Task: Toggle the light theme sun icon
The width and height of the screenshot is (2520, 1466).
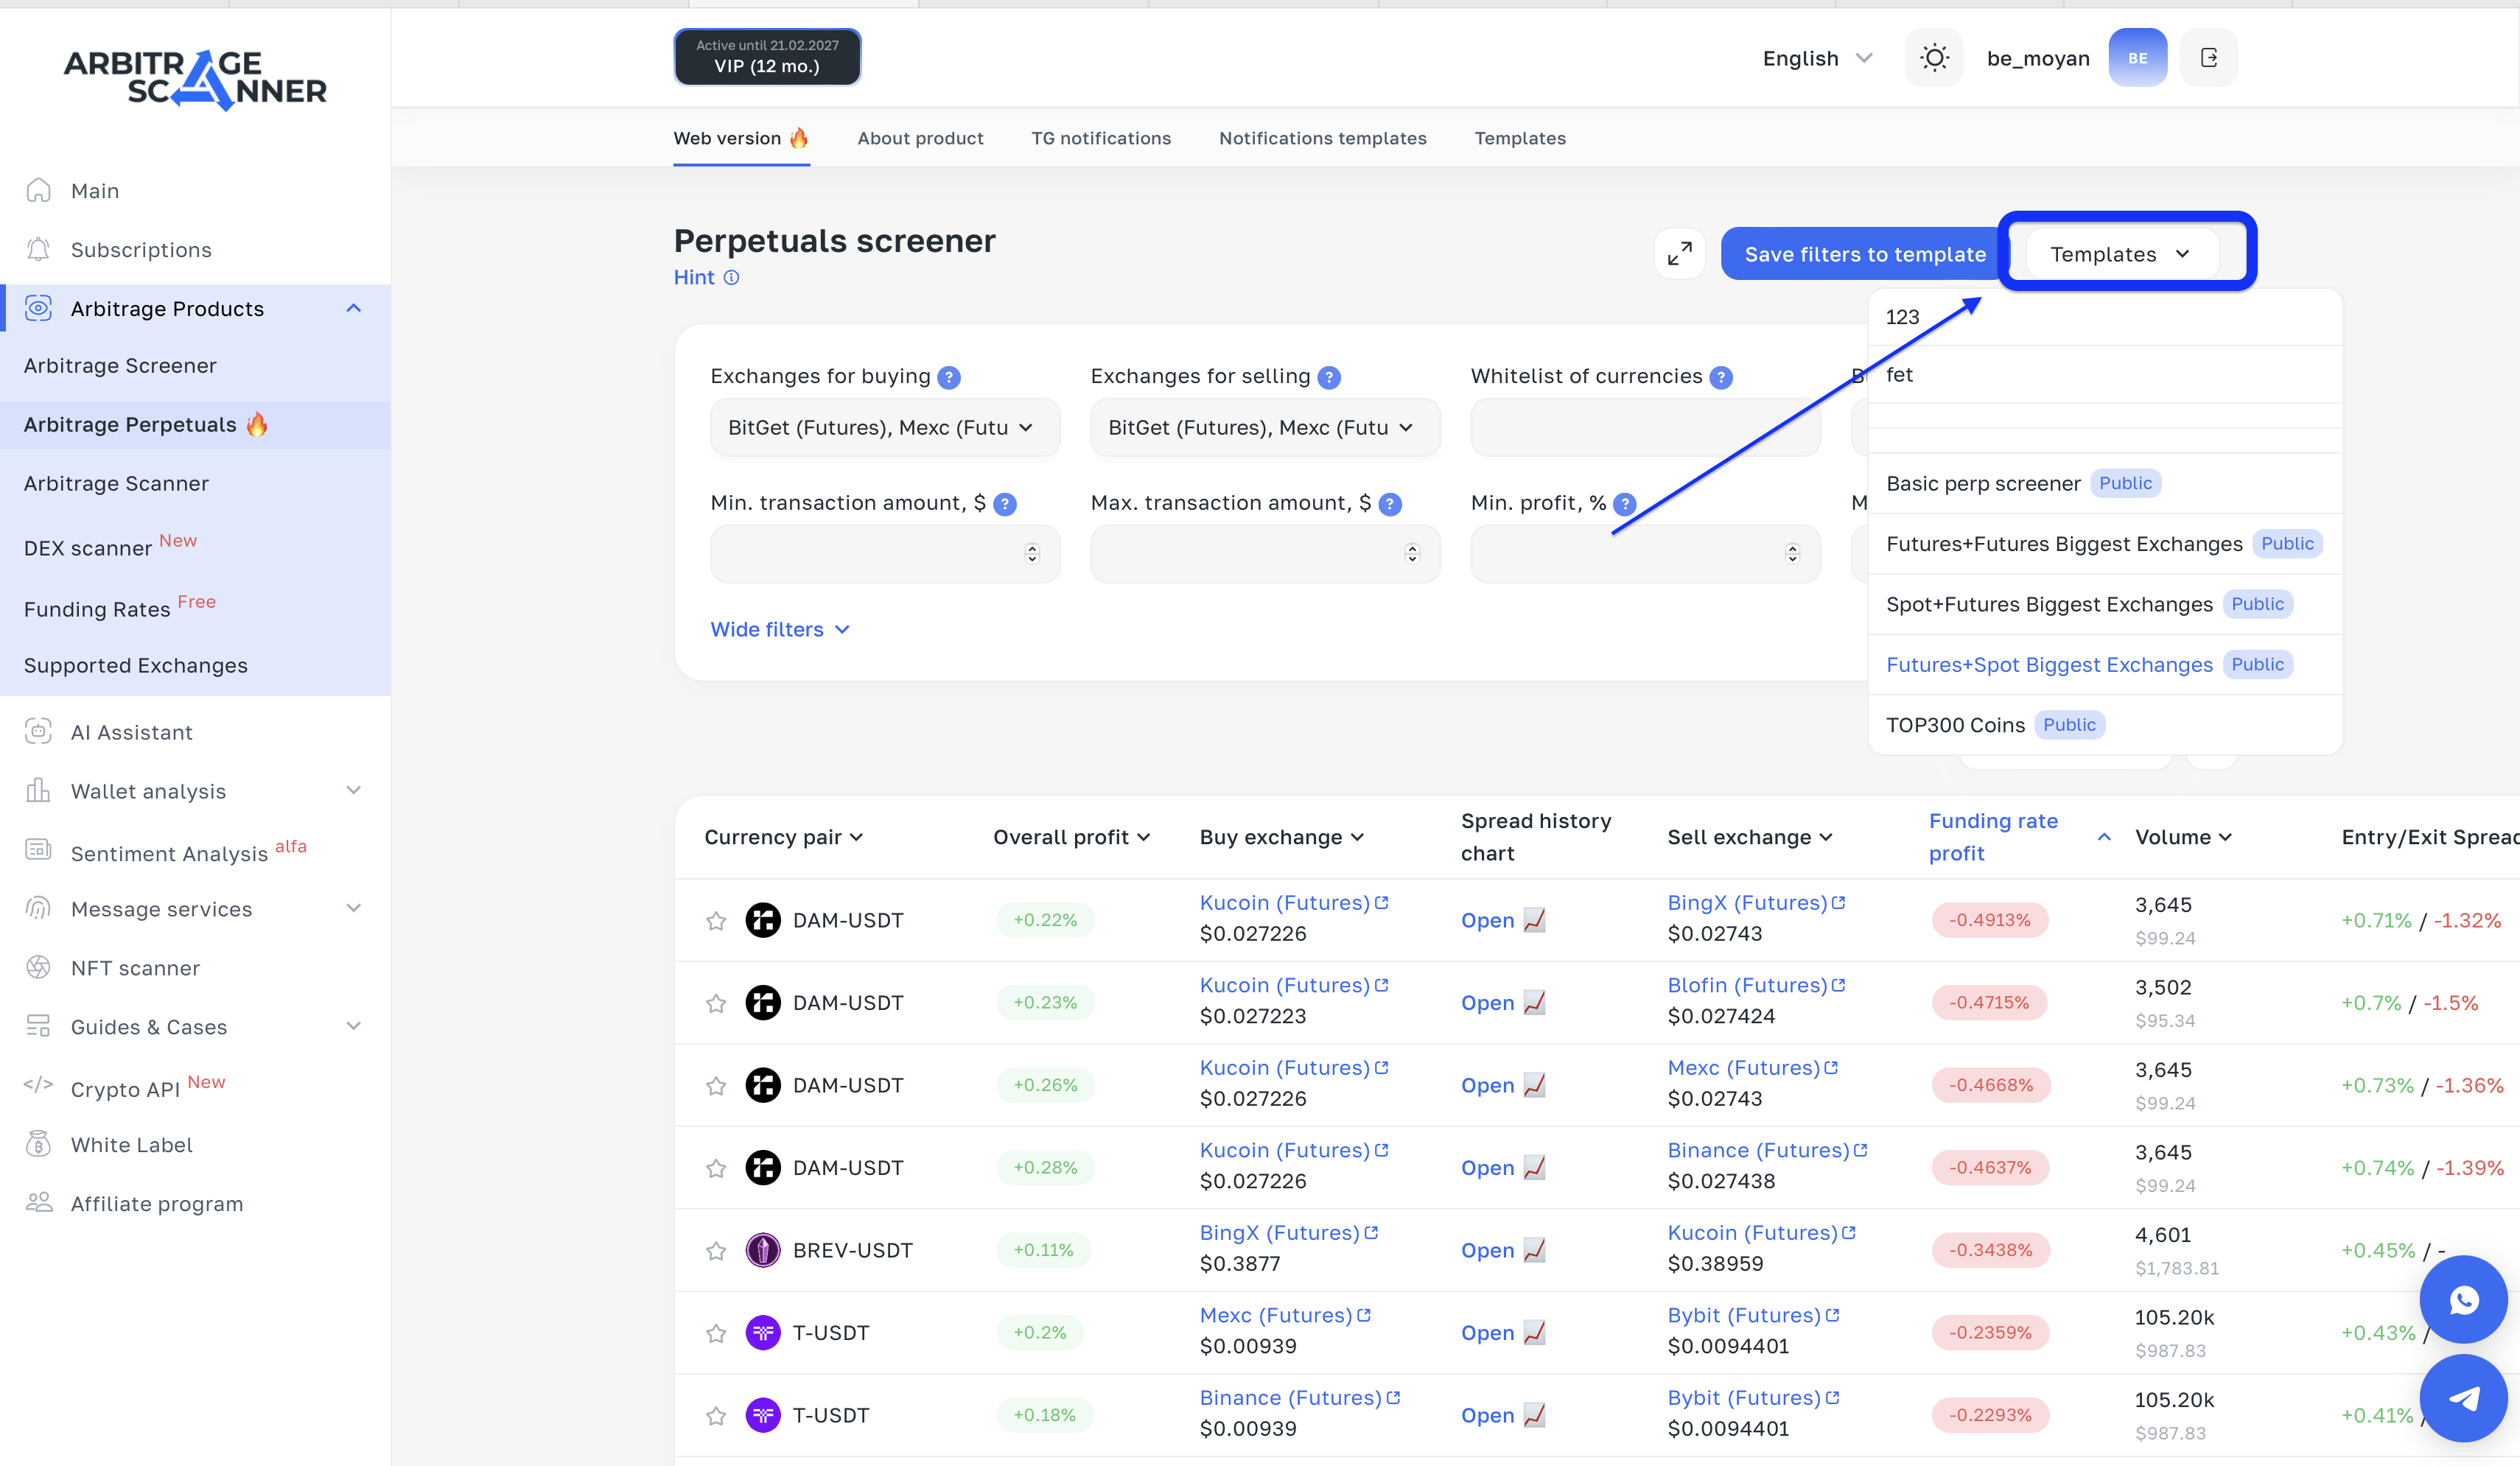Action: [1934, 57]
